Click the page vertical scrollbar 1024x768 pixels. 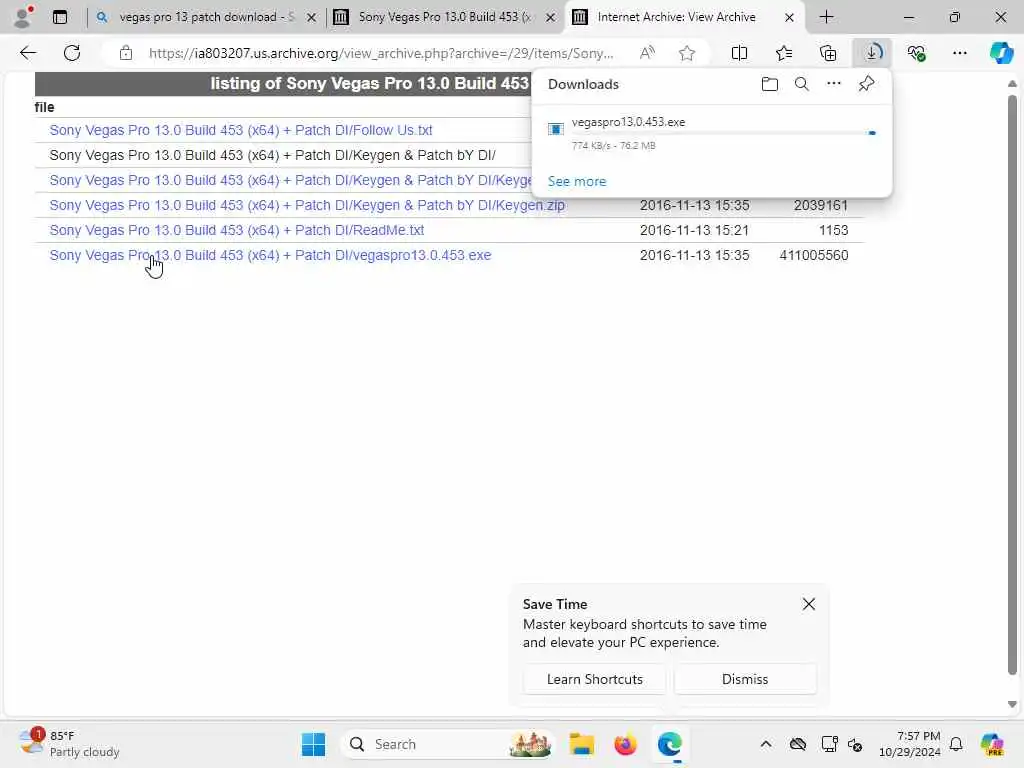point(1012,385)
